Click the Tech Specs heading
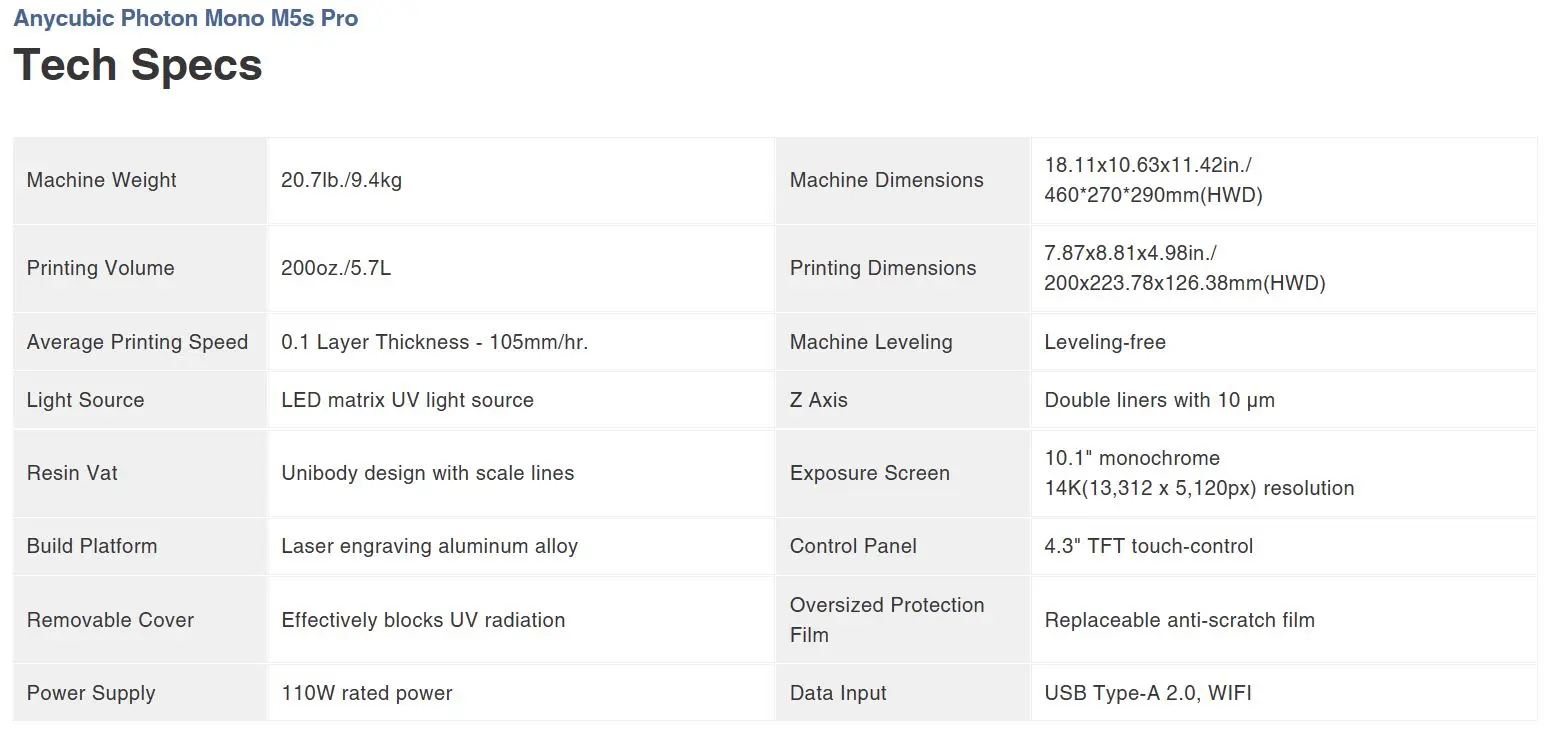 click(x=138, y=65)
